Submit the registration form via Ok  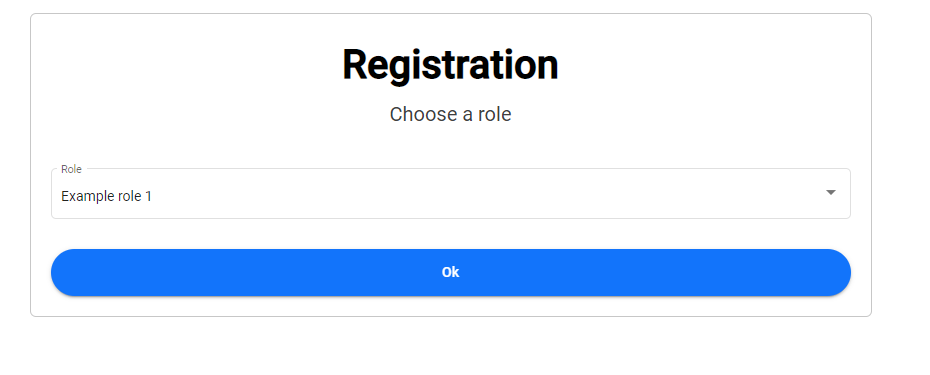click(x=451, y=272)
